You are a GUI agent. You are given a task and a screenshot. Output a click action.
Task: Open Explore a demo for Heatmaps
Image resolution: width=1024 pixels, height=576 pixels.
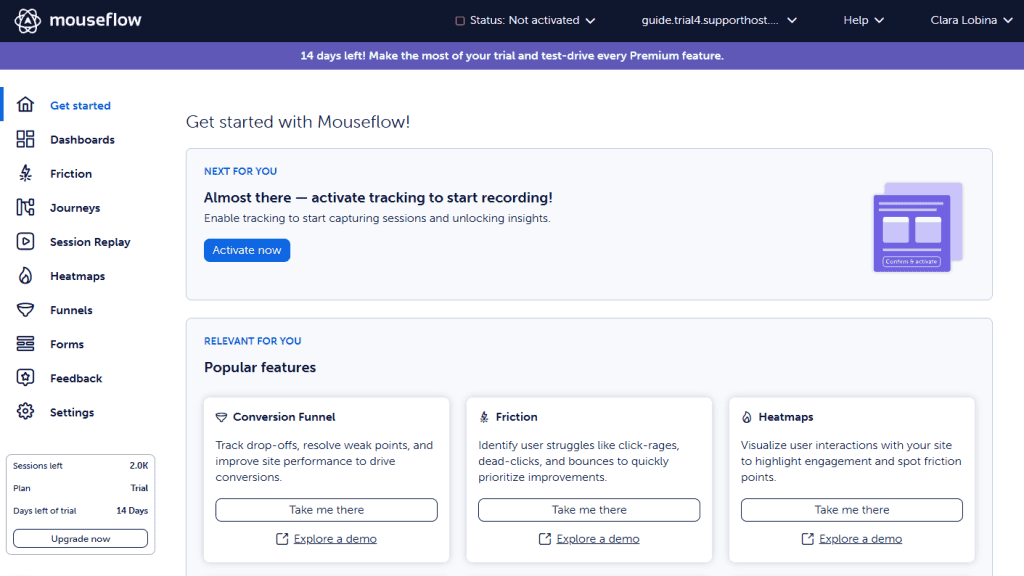pos(860,539)
